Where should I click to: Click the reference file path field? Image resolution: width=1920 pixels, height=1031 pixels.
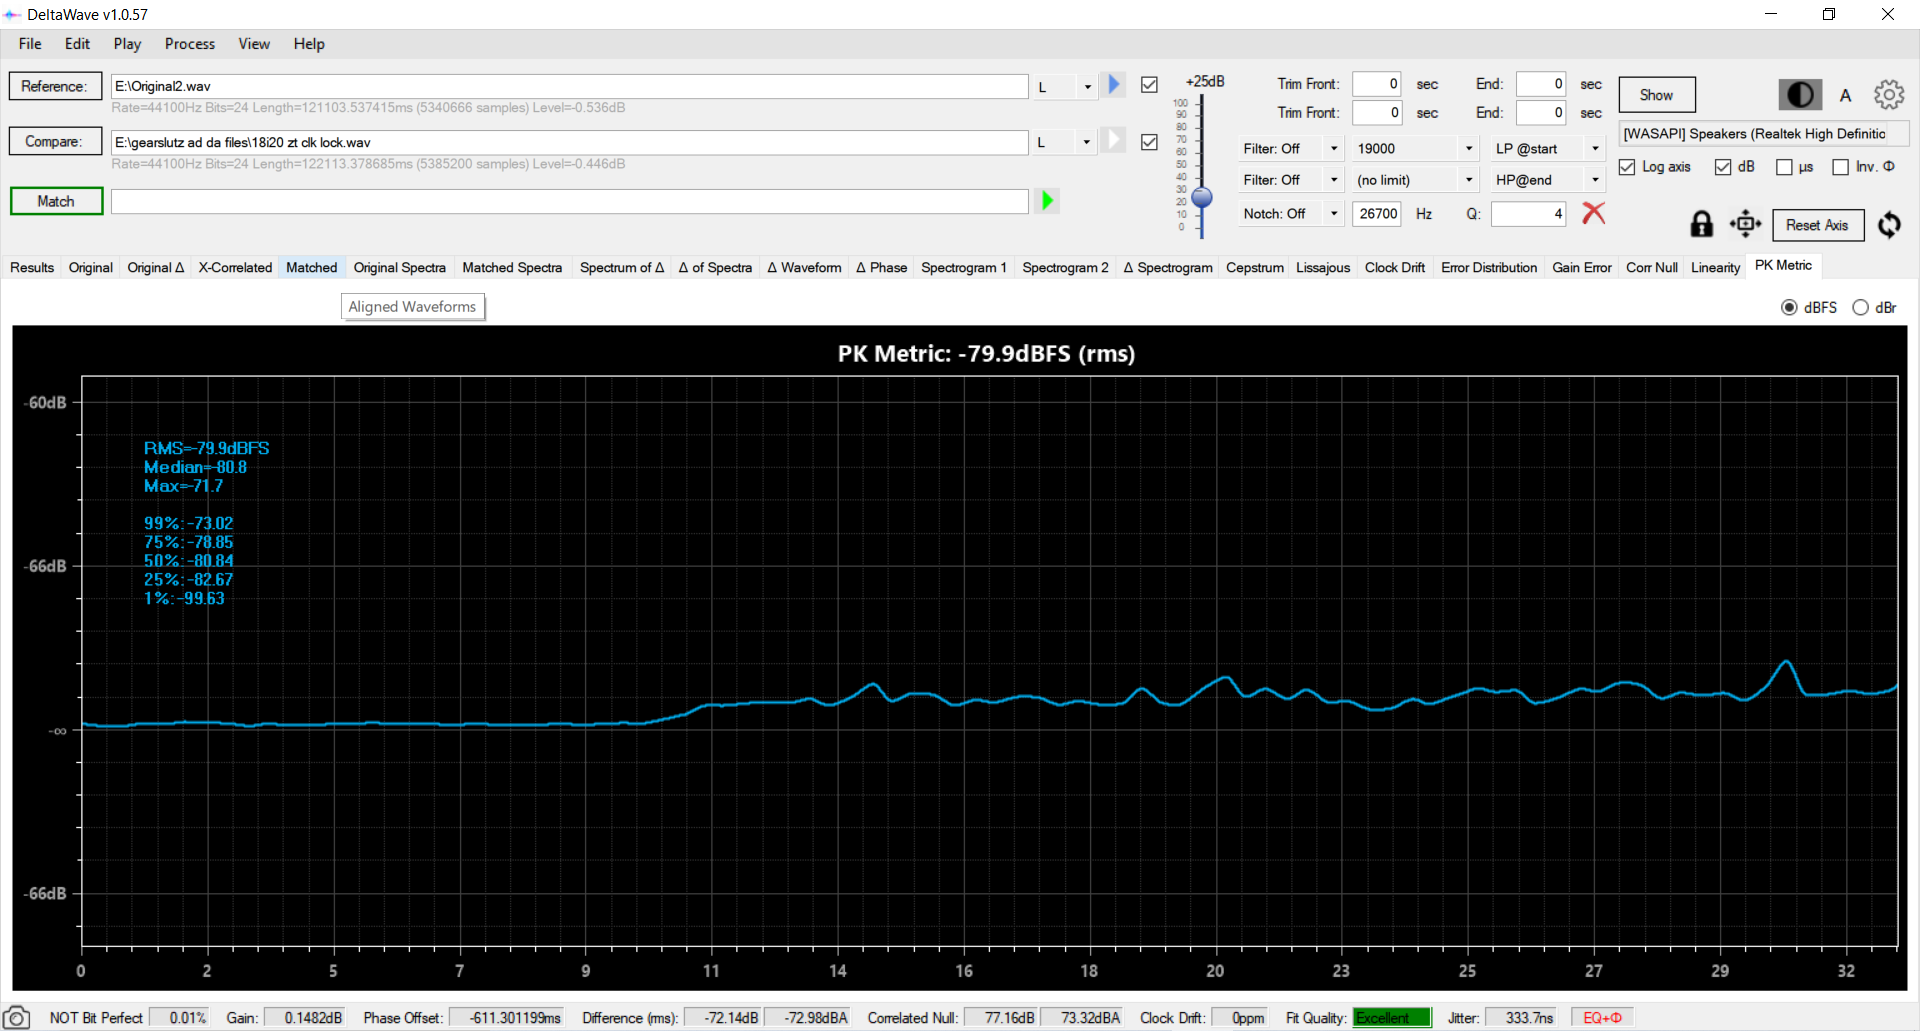pos(569,86)
